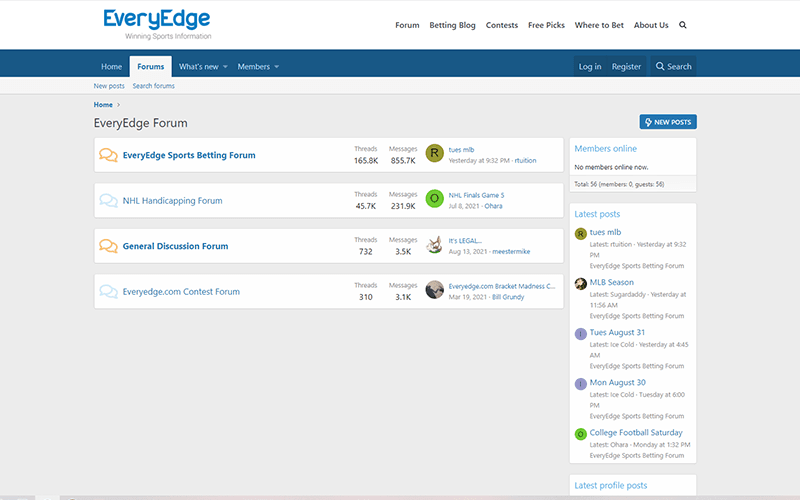Open MLB Season latest post
Image resolution: width=800 pixels, height=500 pixels.
612,282
